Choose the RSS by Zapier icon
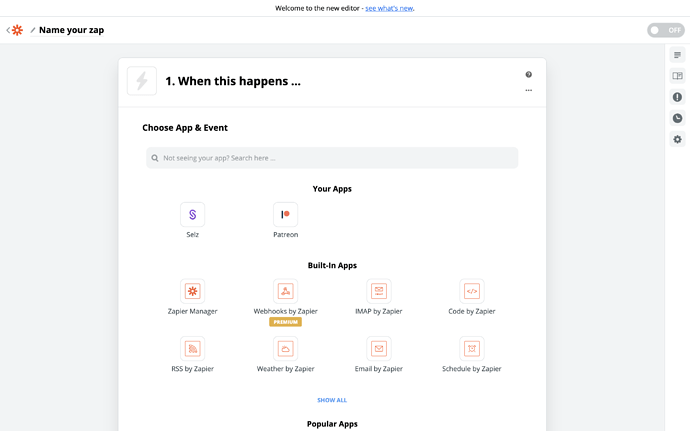This screenshot has height=431, width=690. point(192,349)
